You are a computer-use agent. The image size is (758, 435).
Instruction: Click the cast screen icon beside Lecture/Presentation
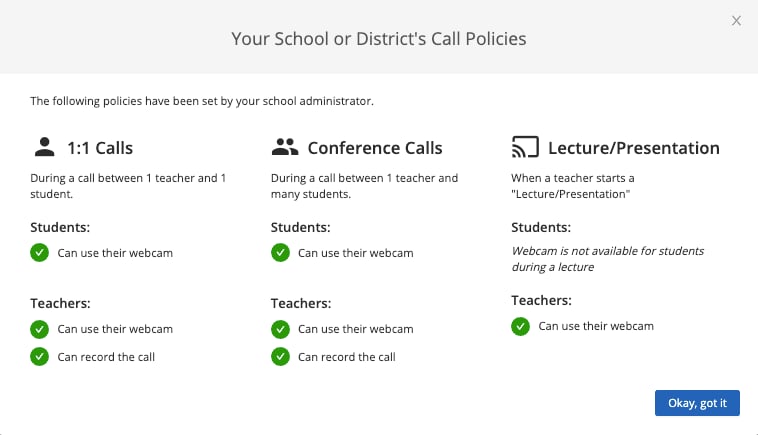point(525,147)
